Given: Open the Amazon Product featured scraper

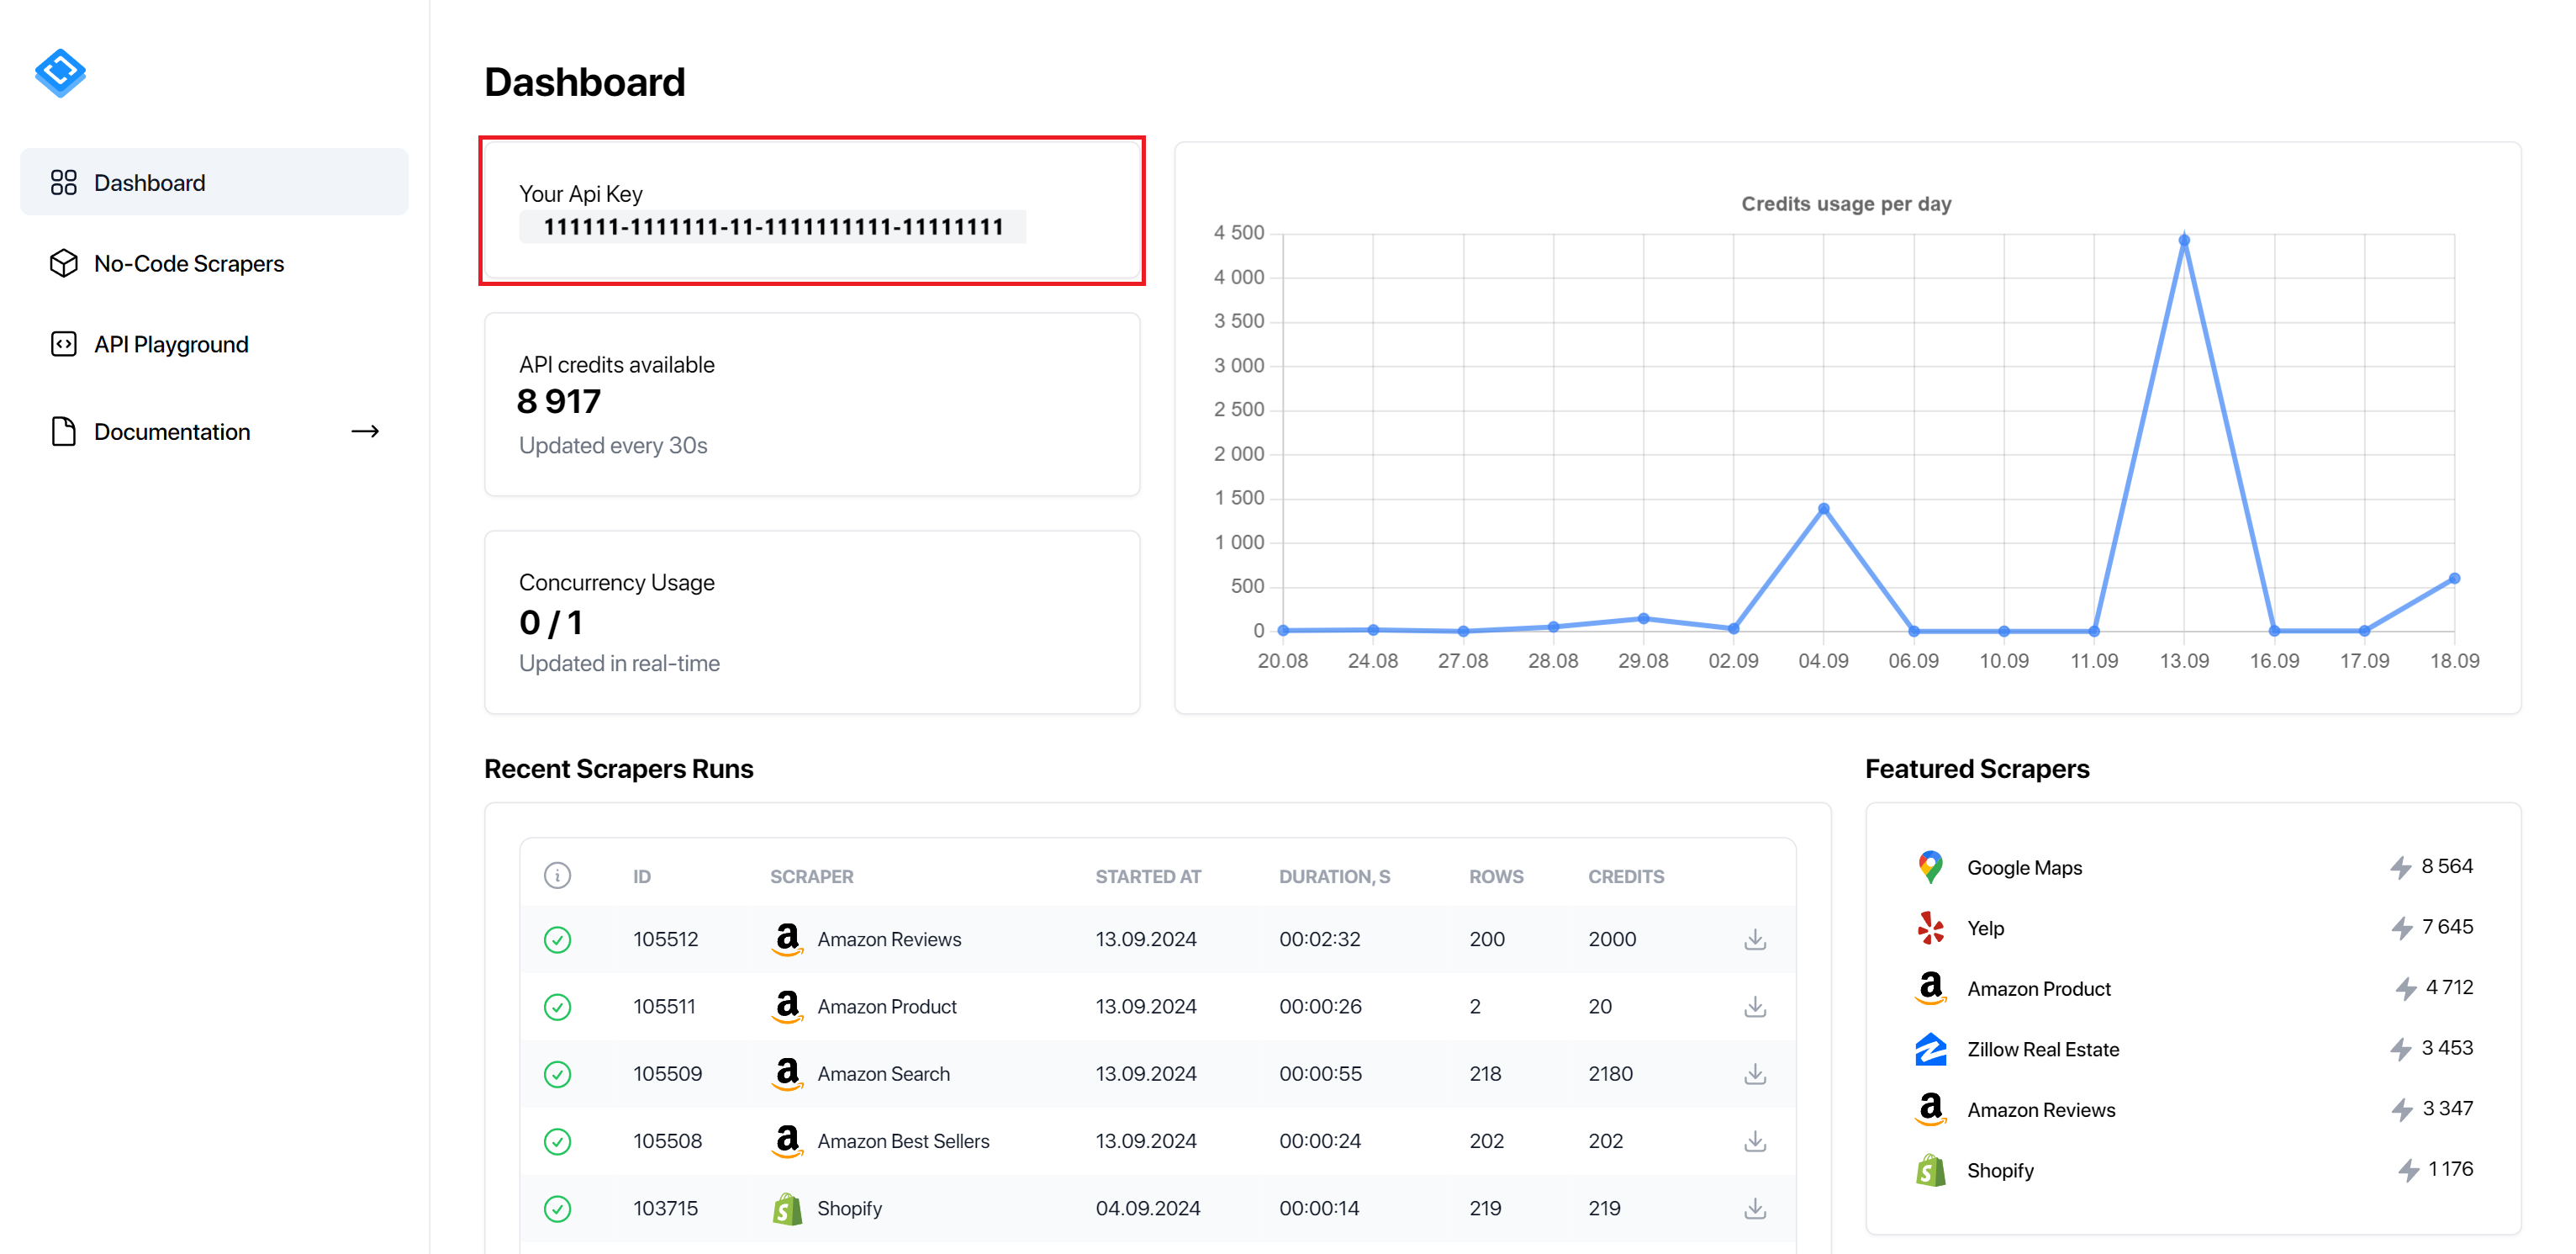Looking at the screenshot, I should (2193, 988).
